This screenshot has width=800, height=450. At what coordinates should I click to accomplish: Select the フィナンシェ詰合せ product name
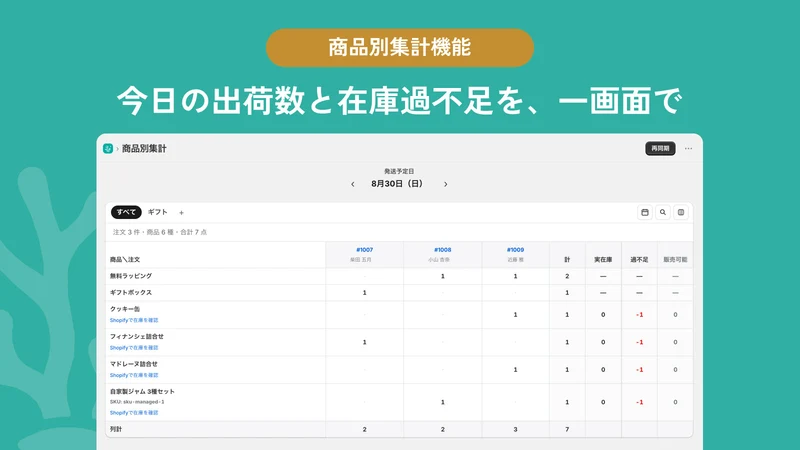point(137,337)
